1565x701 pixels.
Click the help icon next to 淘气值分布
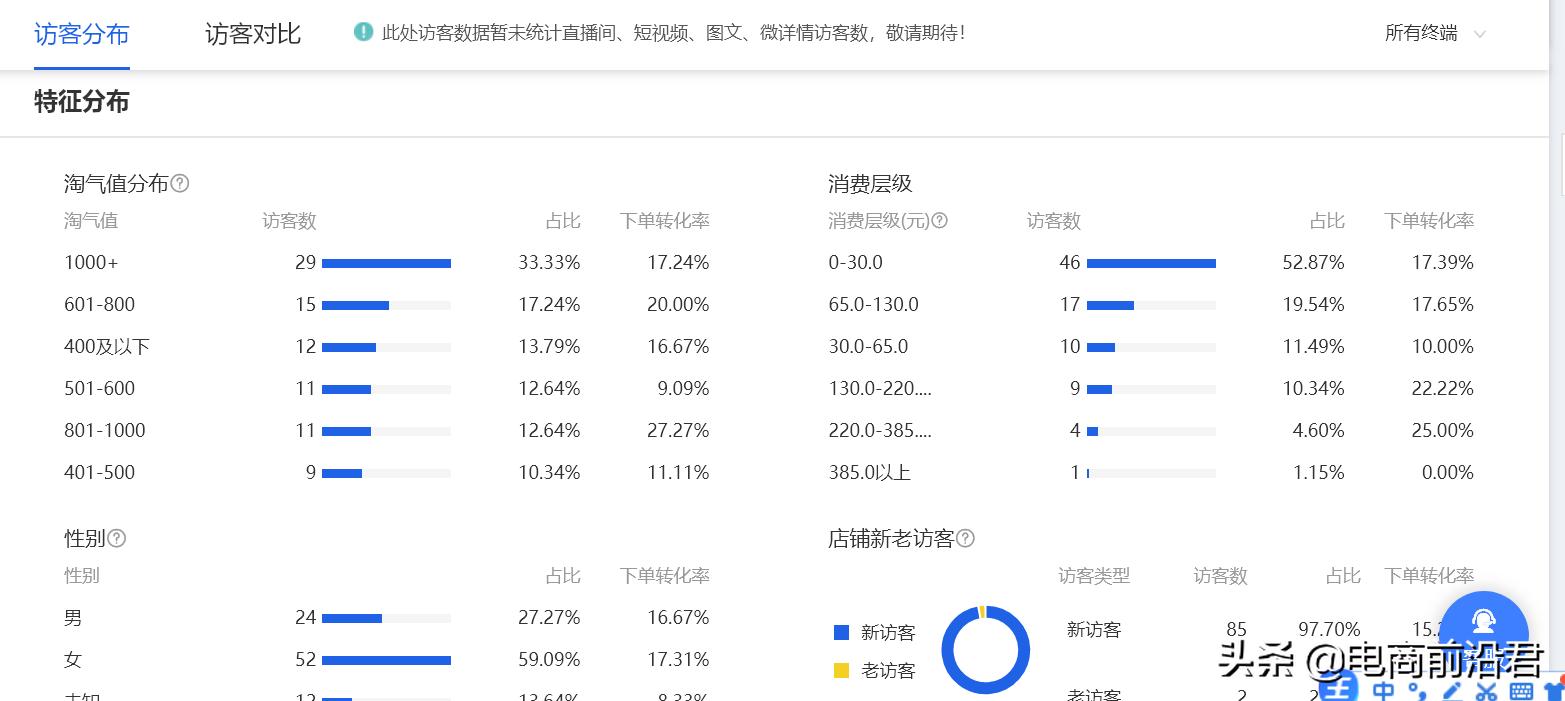pos(179,183)
